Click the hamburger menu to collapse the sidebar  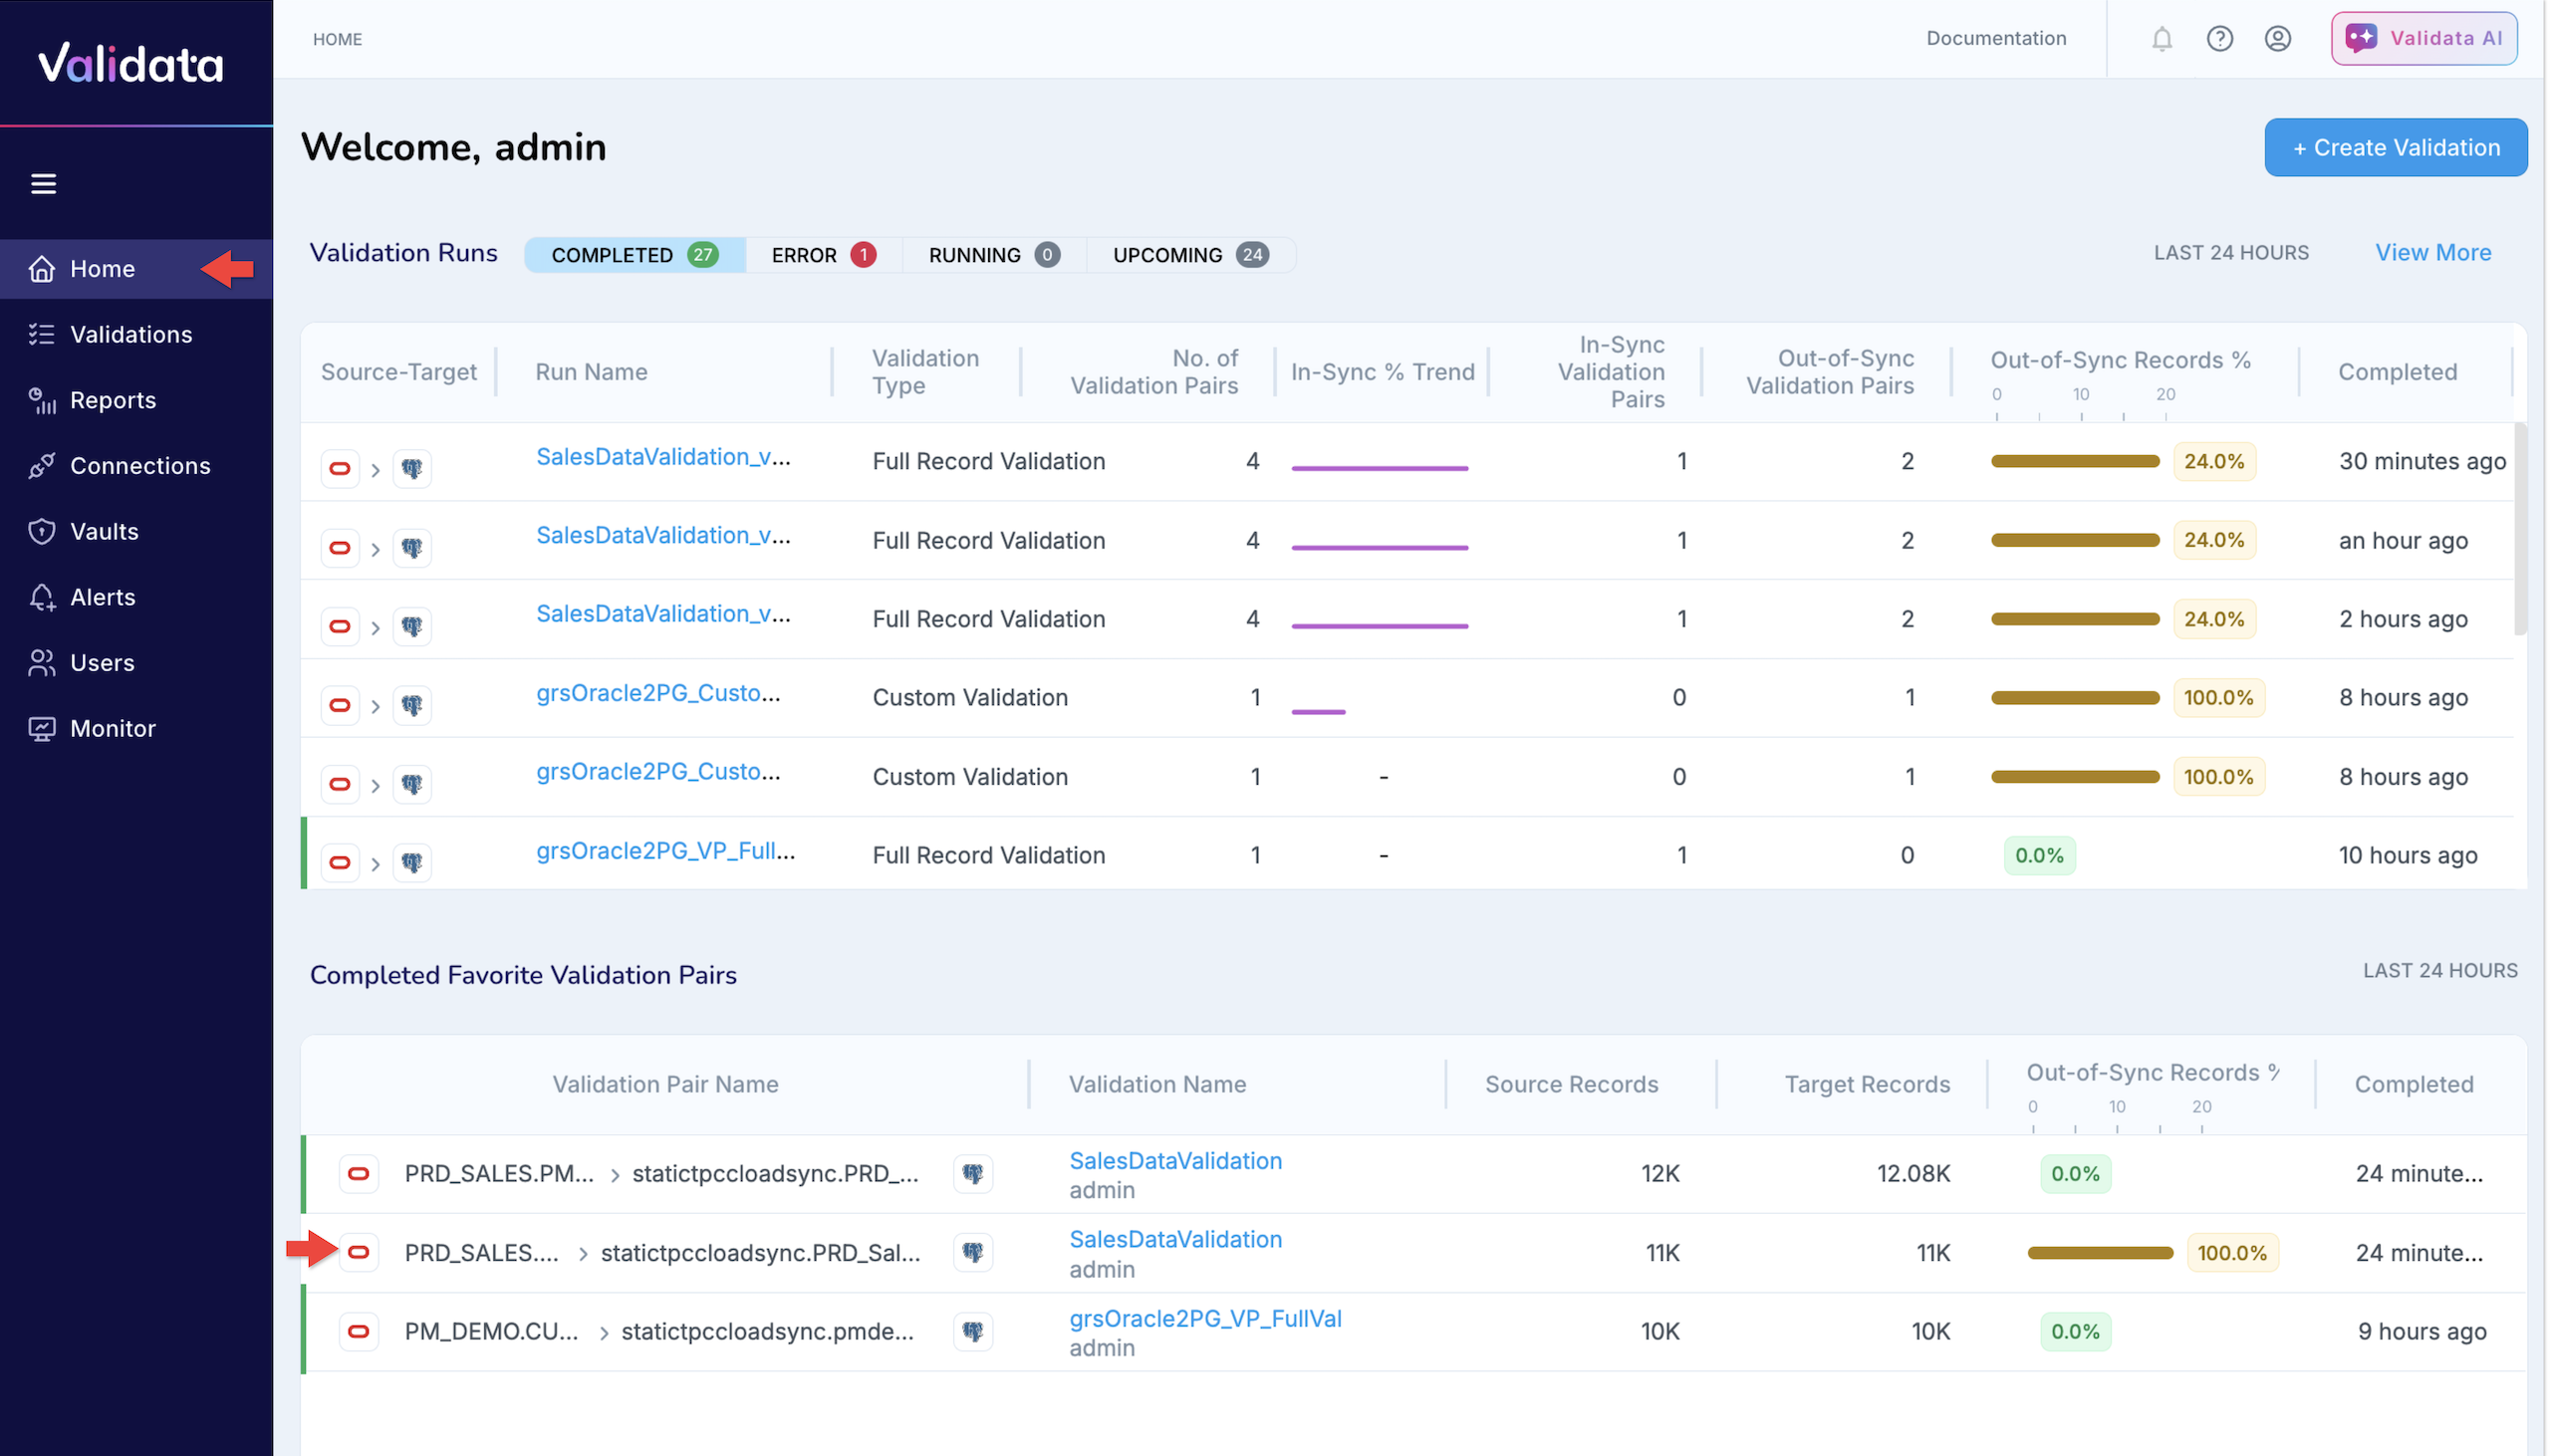click(44, 184)
